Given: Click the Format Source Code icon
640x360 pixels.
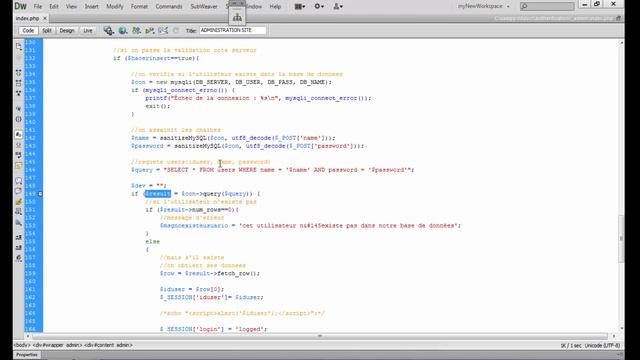Looking at the screenshot, I should [x=19, y=258].
